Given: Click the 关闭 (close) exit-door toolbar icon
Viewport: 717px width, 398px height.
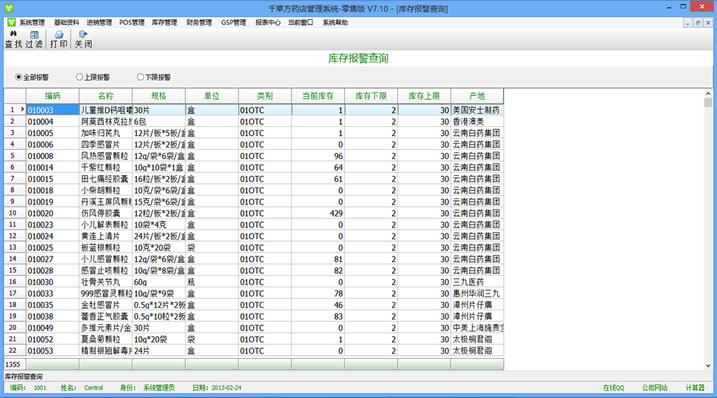Looking at the screenshot, I should pos(83,34).
